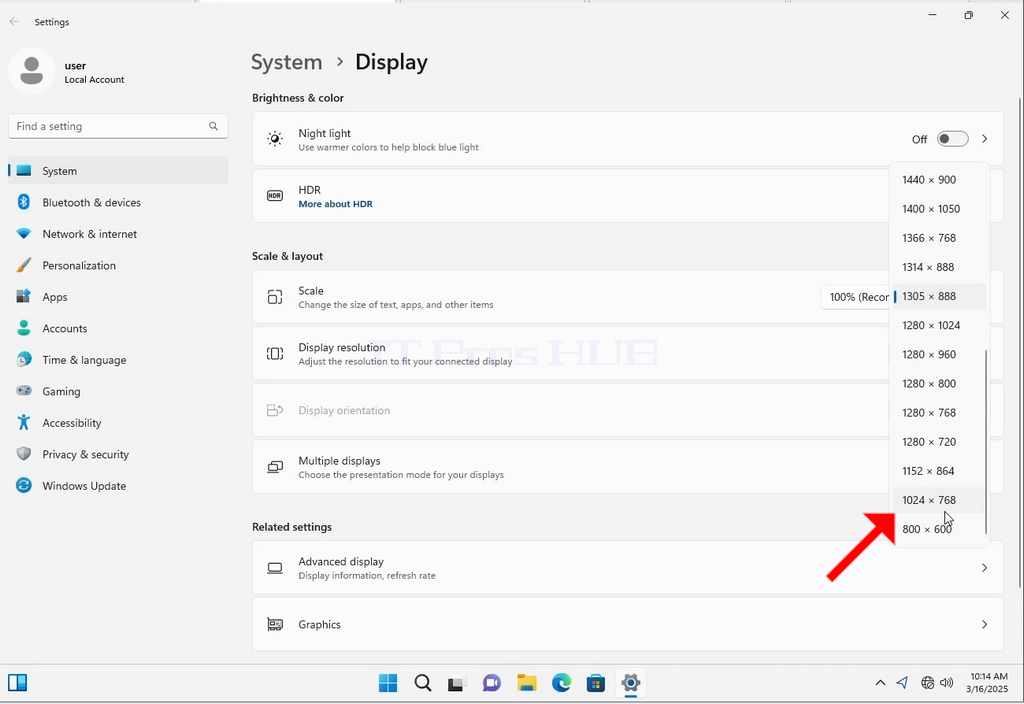Expand Night light settings chevron
Image resolution: width=1024 pixels, height=704 pixels.
pyautogui.click(x=984, y=139)
